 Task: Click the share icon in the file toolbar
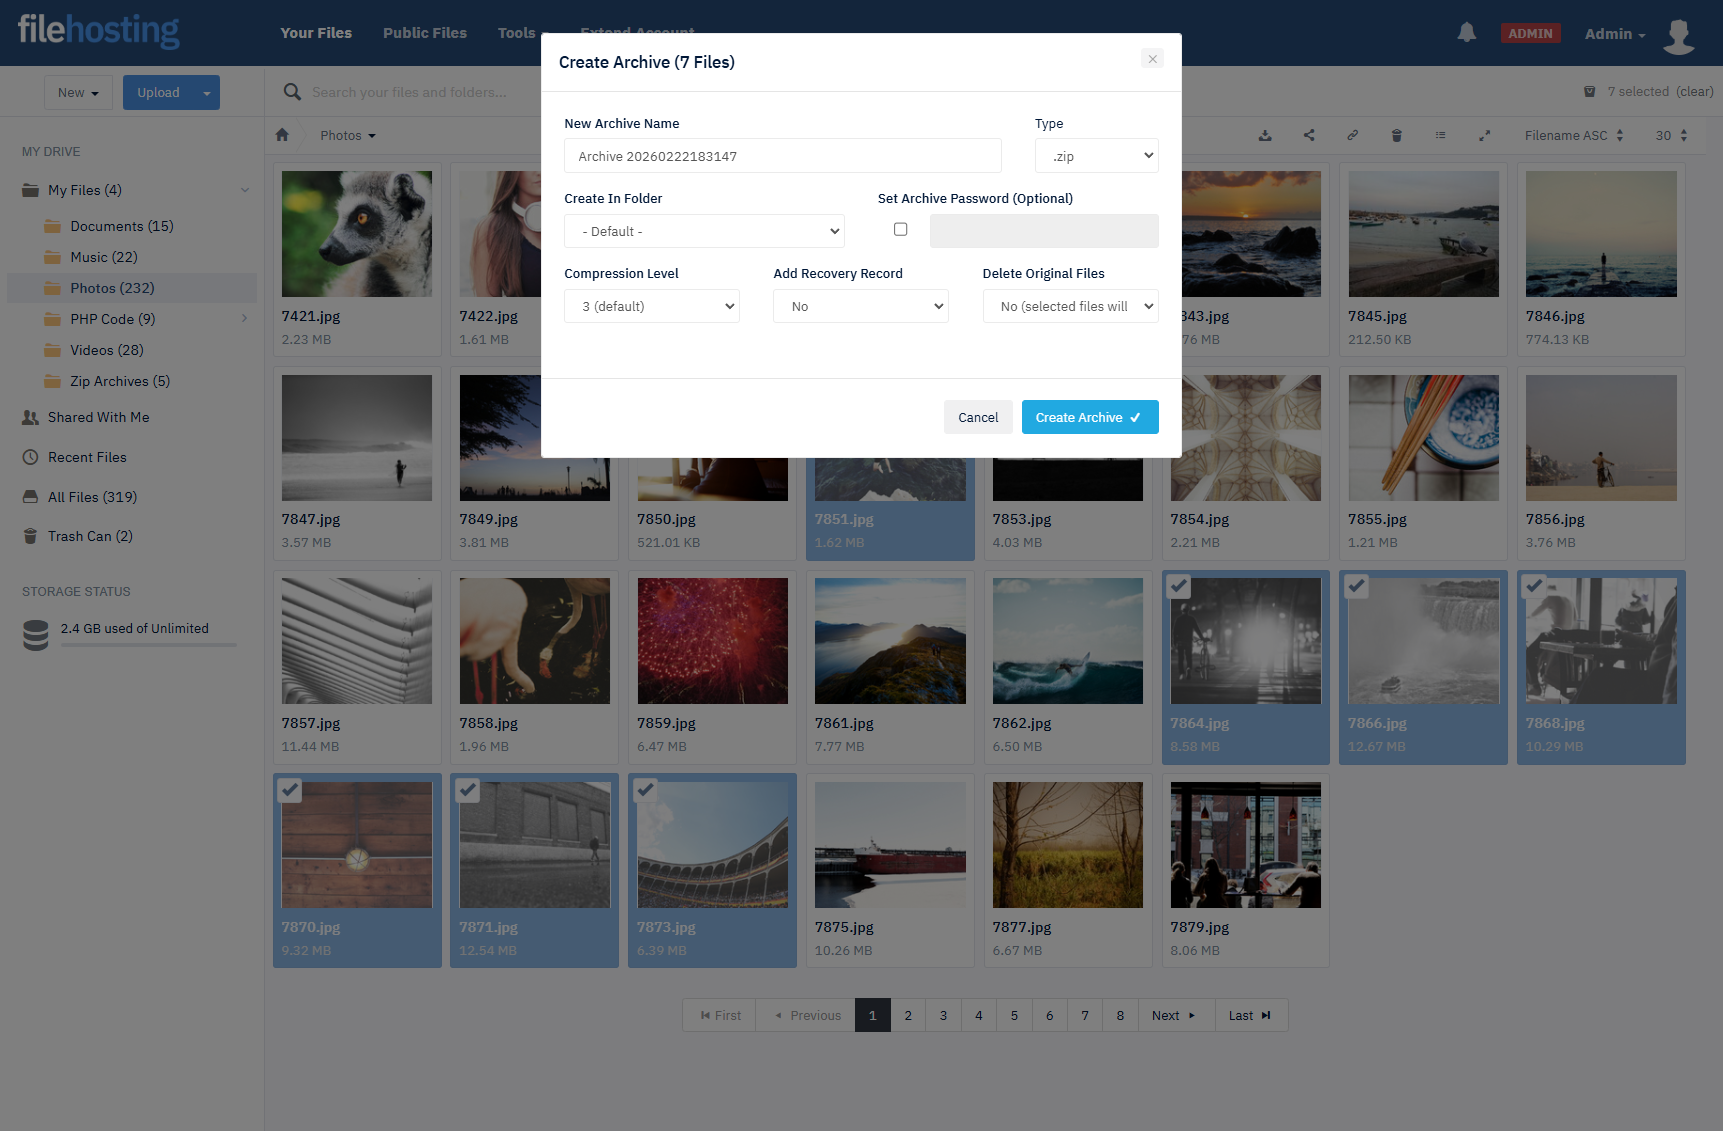pos(1309,136)
